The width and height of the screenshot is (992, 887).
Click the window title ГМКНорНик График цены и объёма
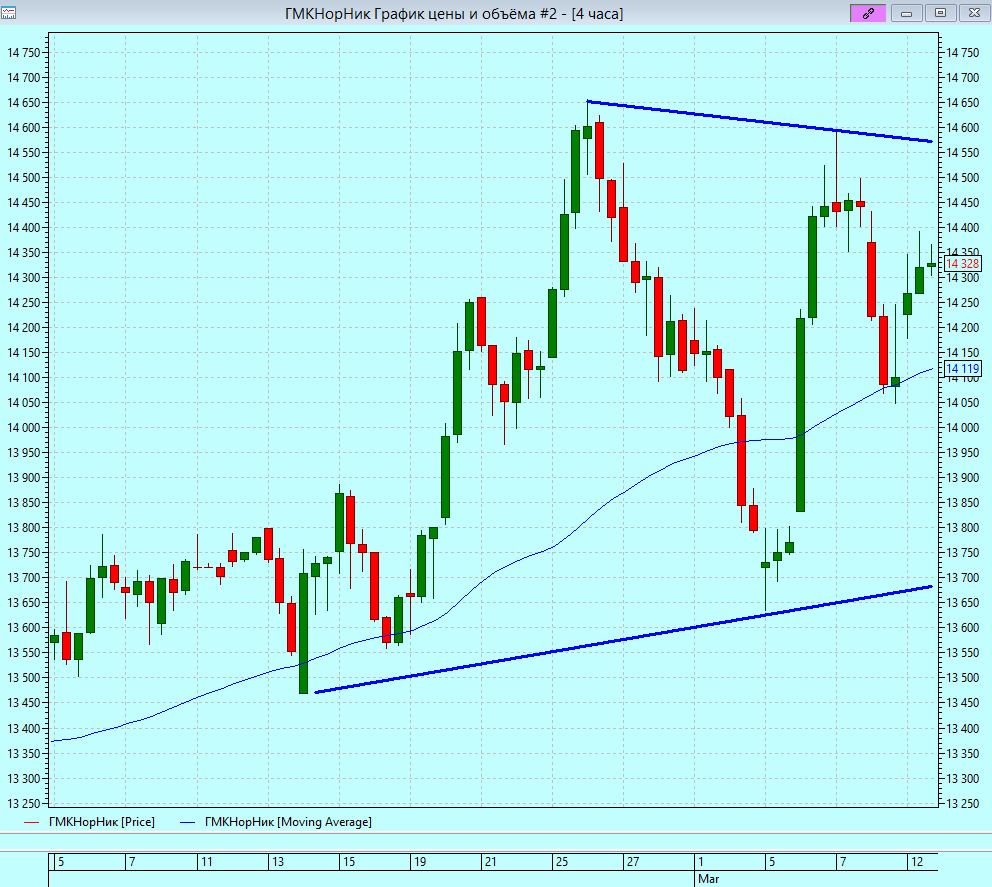tap(454, 13)
